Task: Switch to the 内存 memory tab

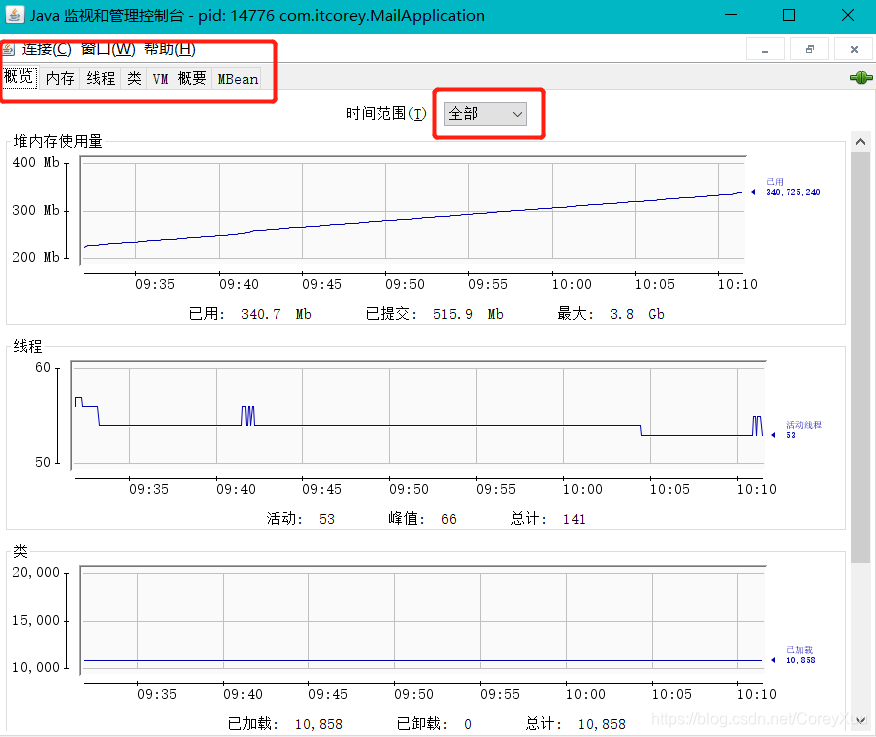Action: pyautogui.click(x=60, y=78)
